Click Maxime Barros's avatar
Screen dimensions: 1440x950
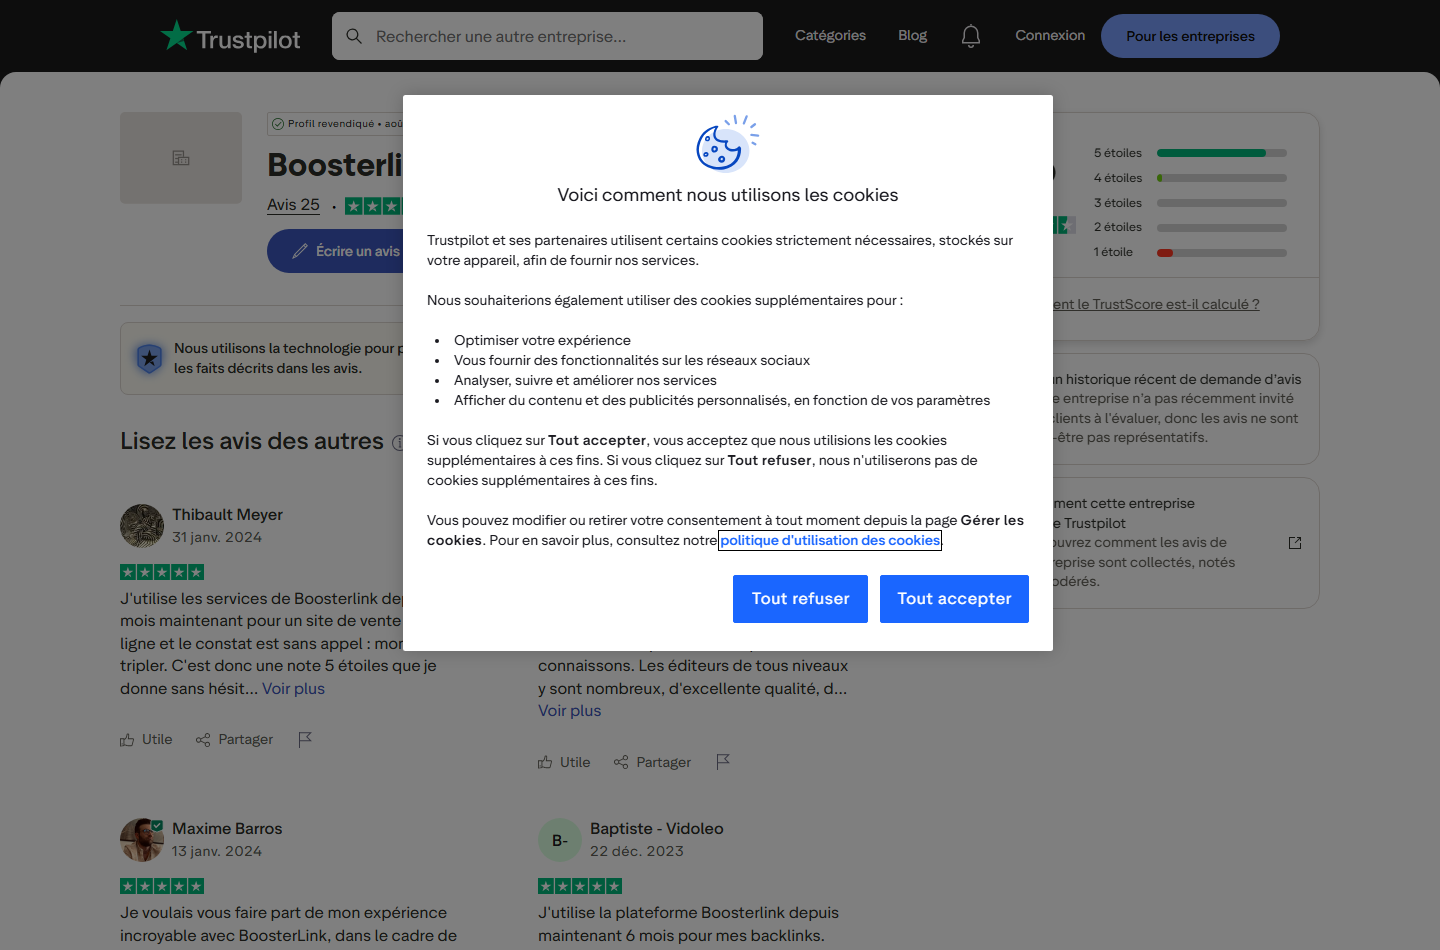click(142, 840)
